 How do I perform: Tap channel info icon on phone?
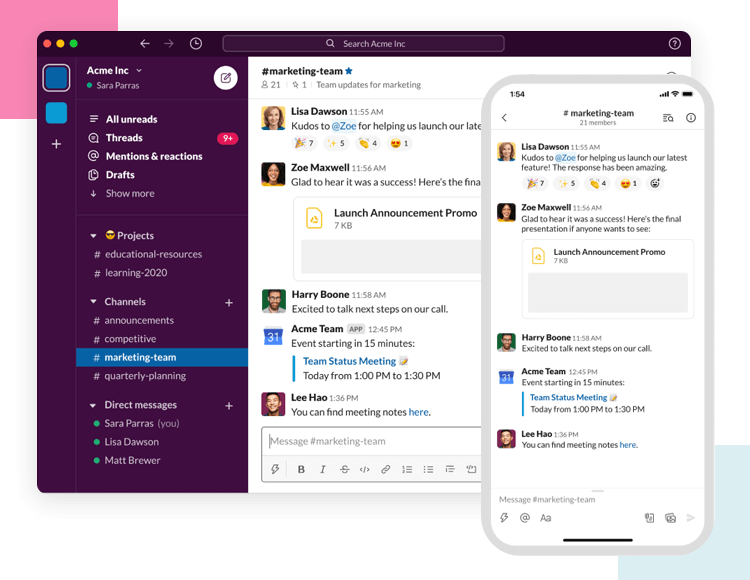pos(691,118)
